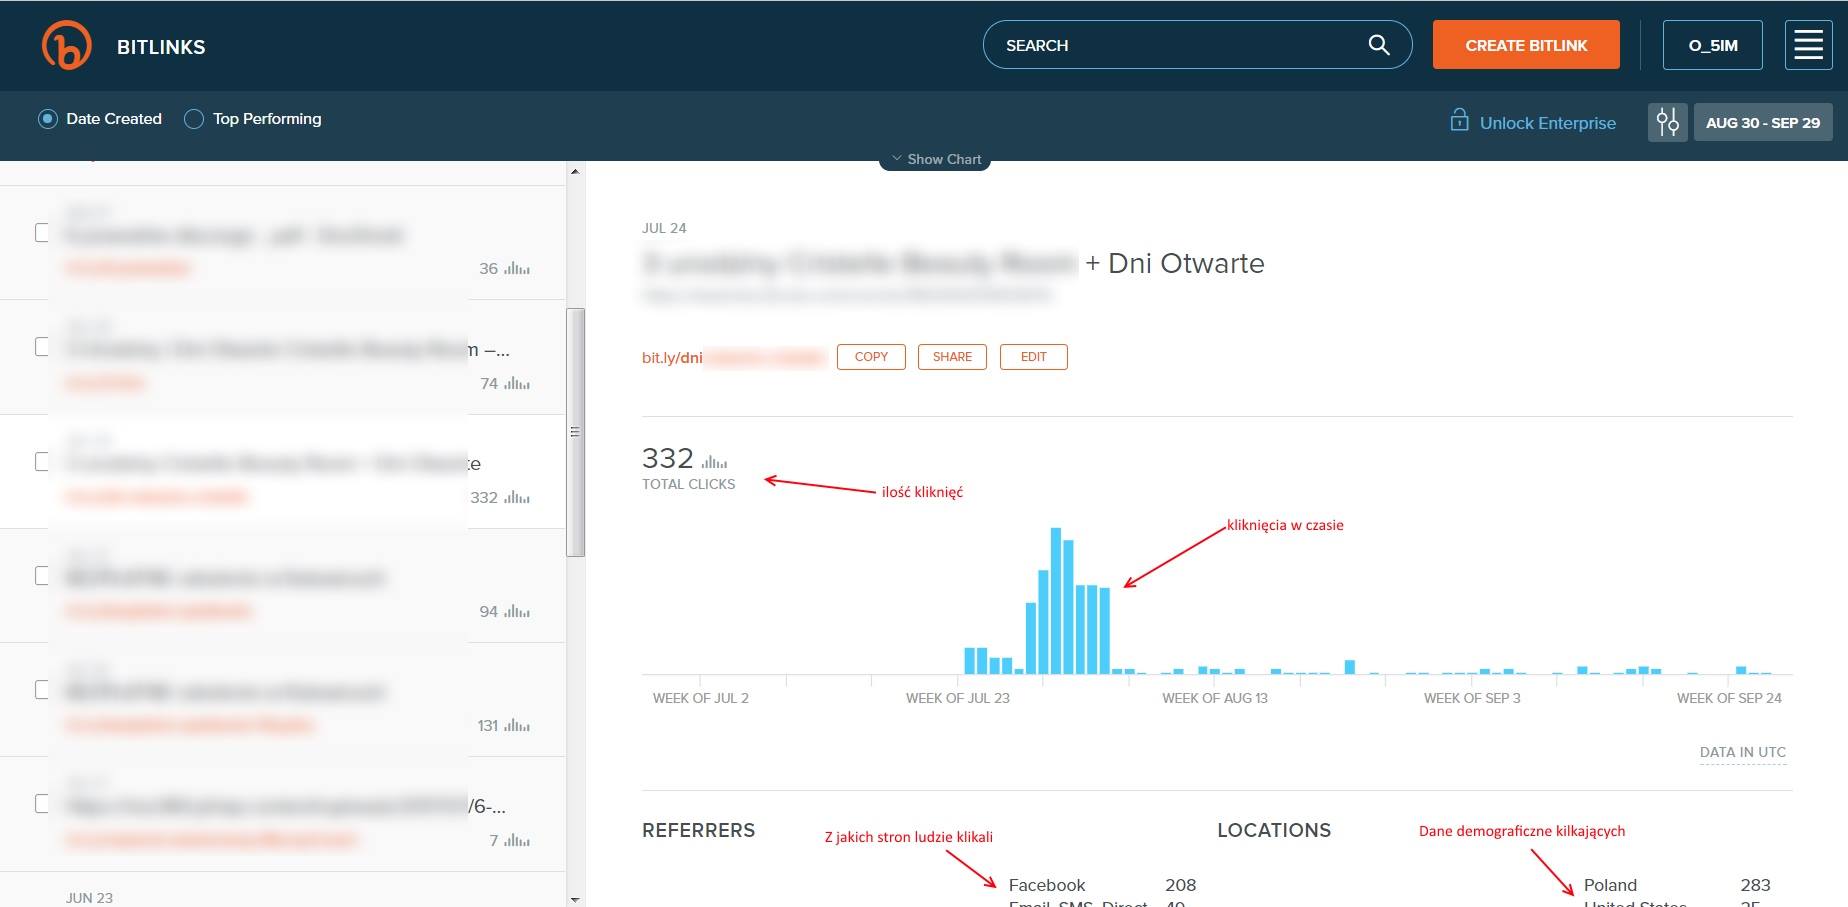This screenshot has width=1848, height=907.
Task: Check the box for the 332-click link
Action: tap(42, 461)
